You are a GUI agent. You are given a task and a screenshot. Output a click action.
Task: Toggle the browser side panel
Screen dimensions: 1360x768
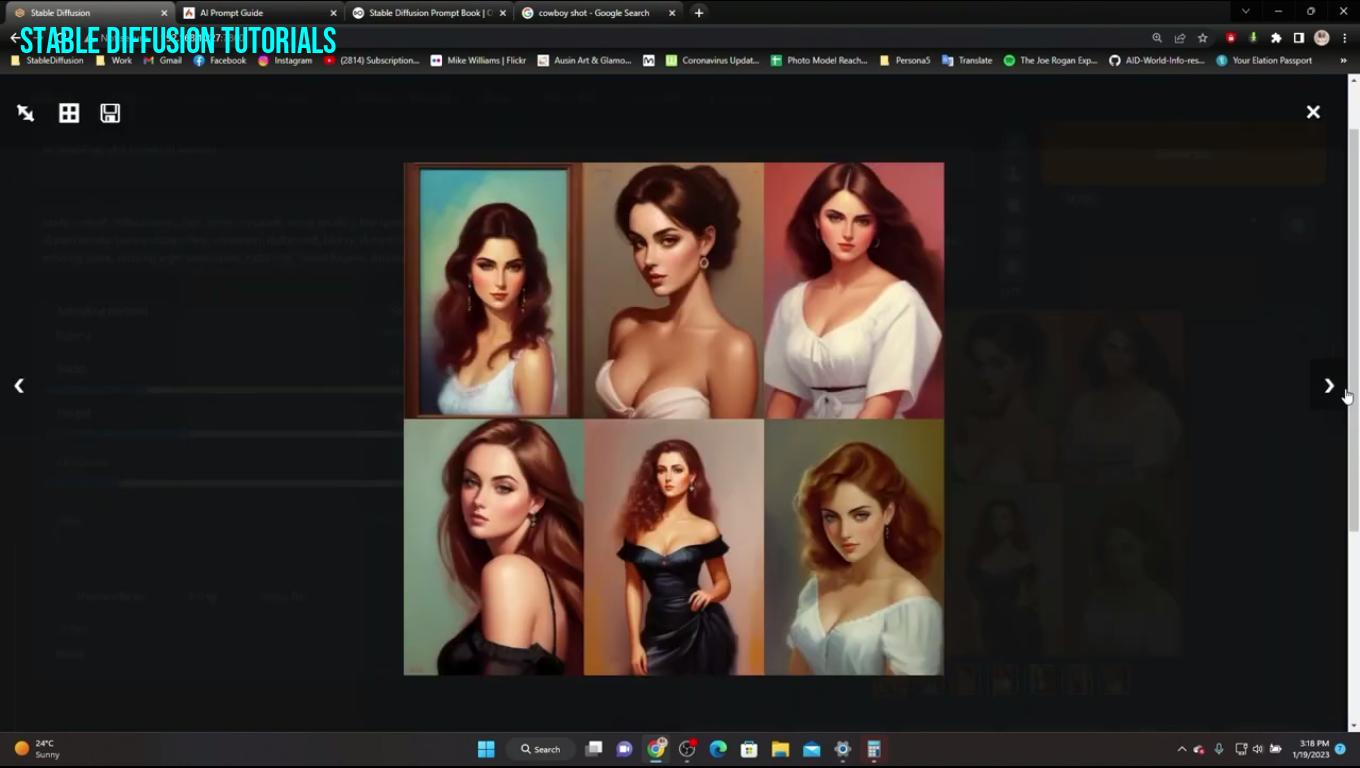click(x=1298, y=38)
